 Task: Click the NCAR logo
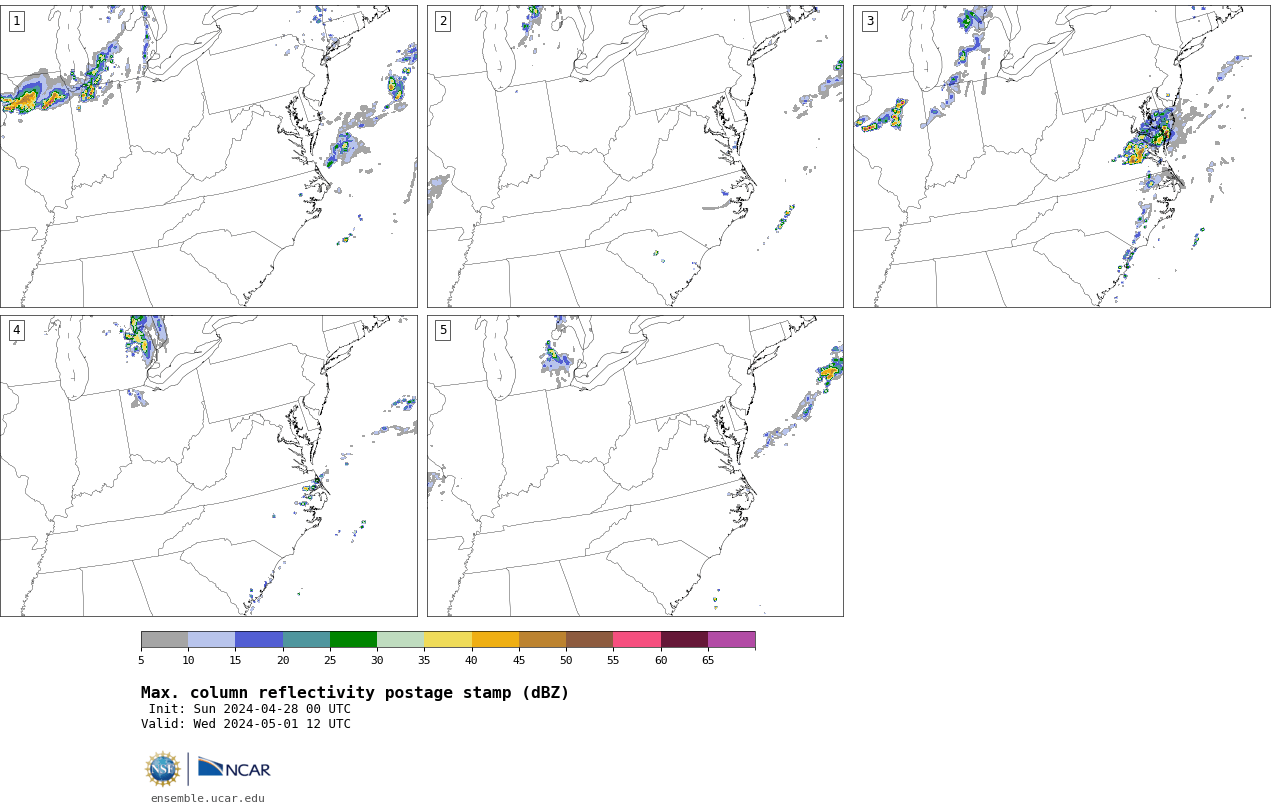pos(235,768)
